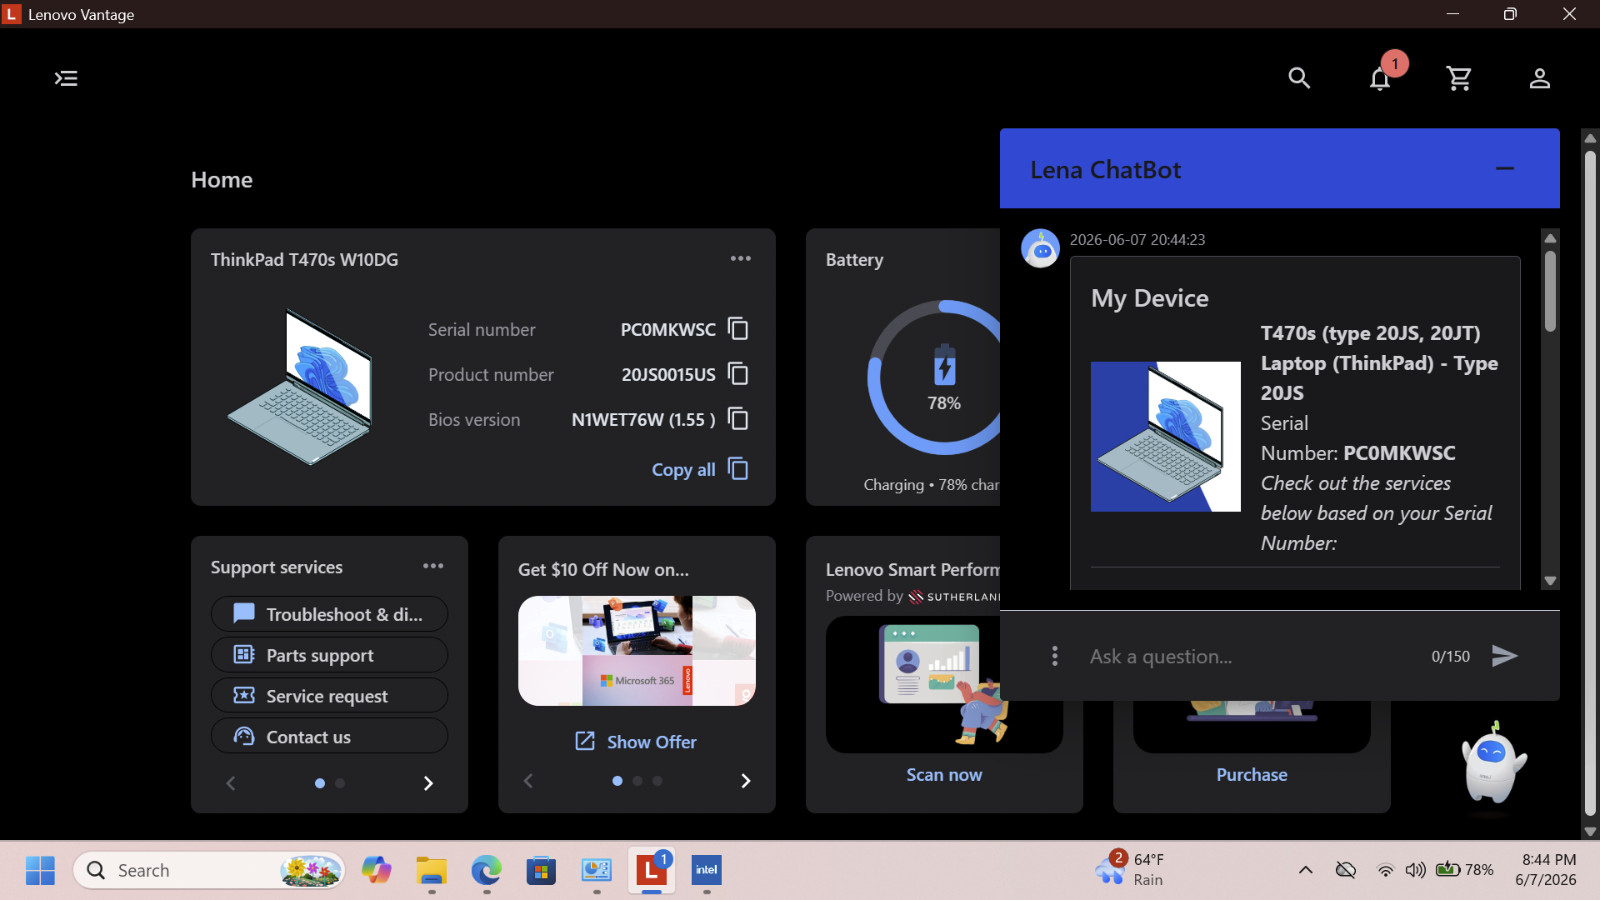
Task: Copy the product number 20JS0015US
Action: tap(738, 374)
